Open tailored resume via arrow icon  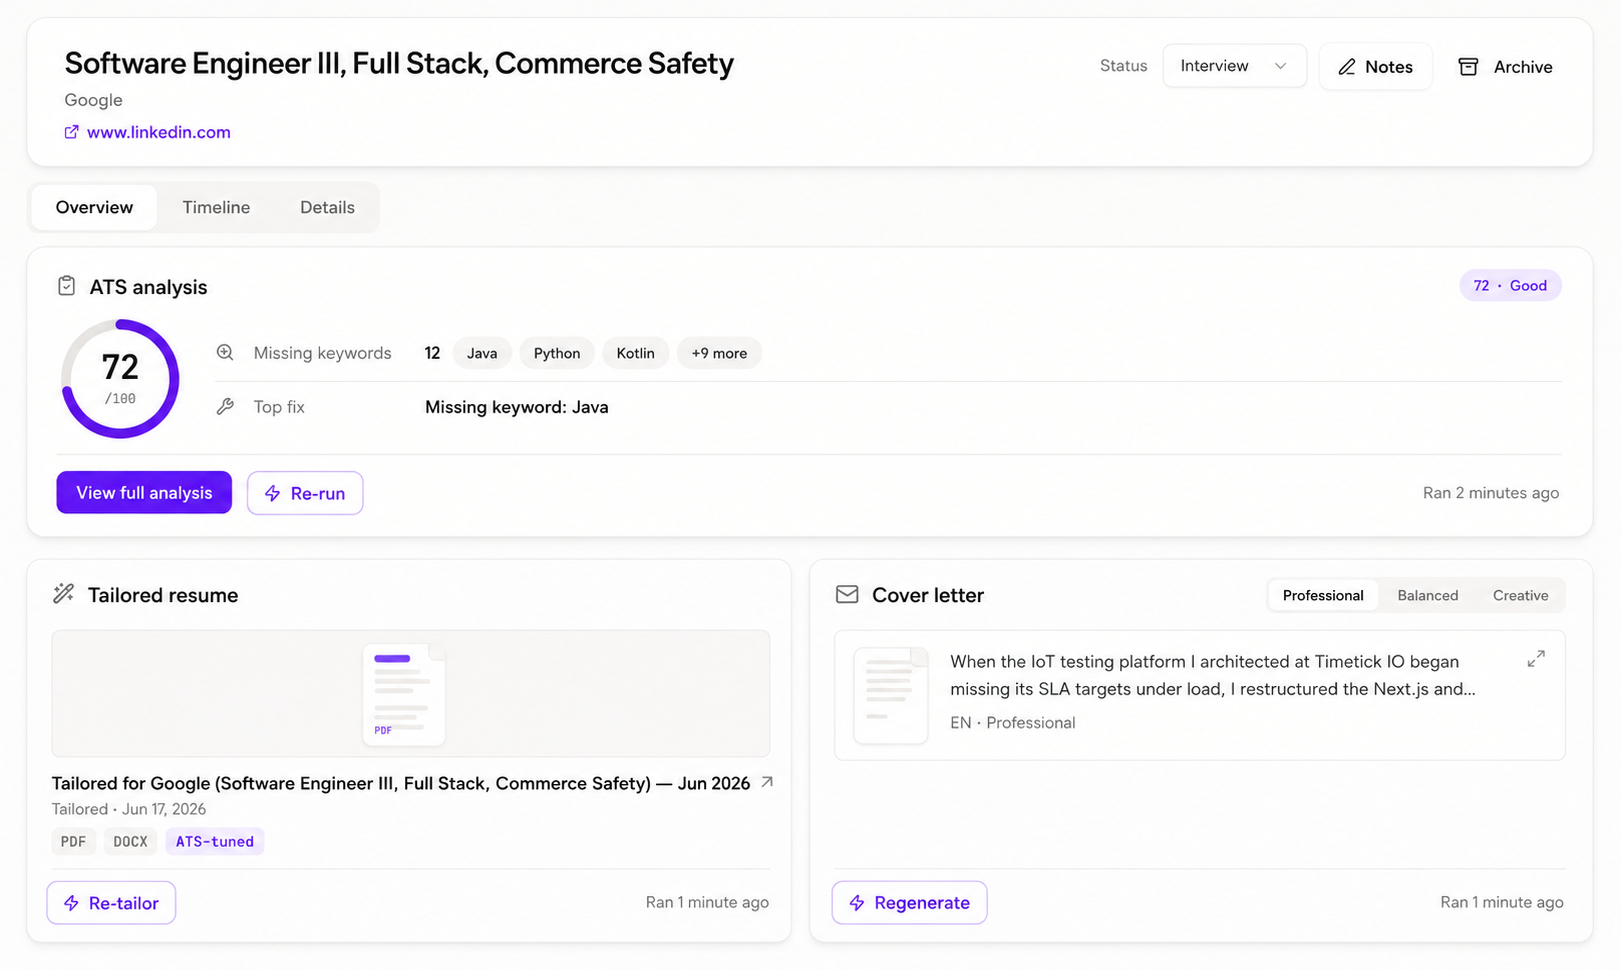coord(767,782)
